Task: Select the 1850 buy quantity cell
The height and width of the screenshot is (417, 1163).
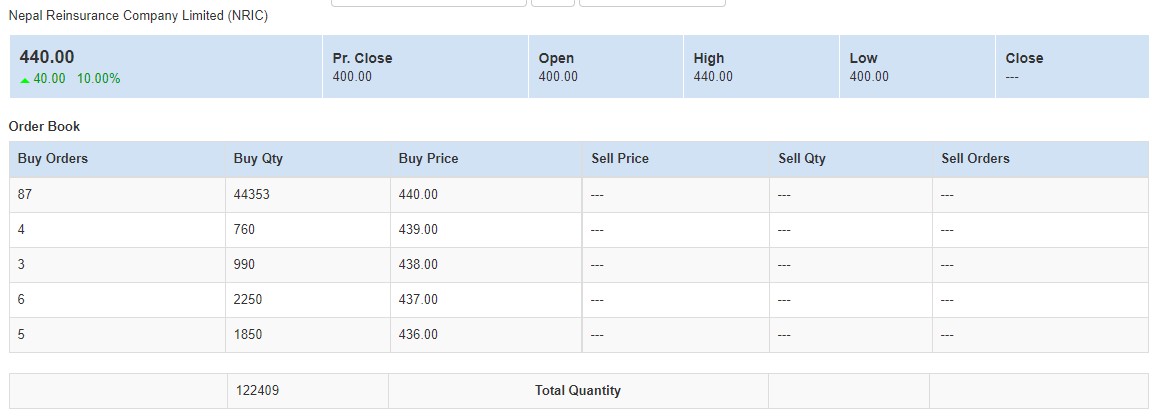Action: (308, 335)
